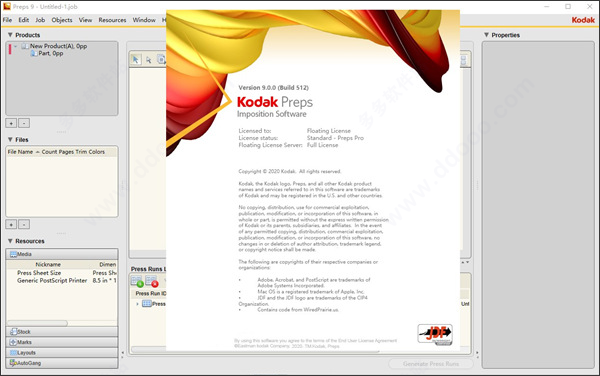Click the Version 9.0.0 (Build 512) text
Viewport: 600px width, 376px height.
[273, 88]
